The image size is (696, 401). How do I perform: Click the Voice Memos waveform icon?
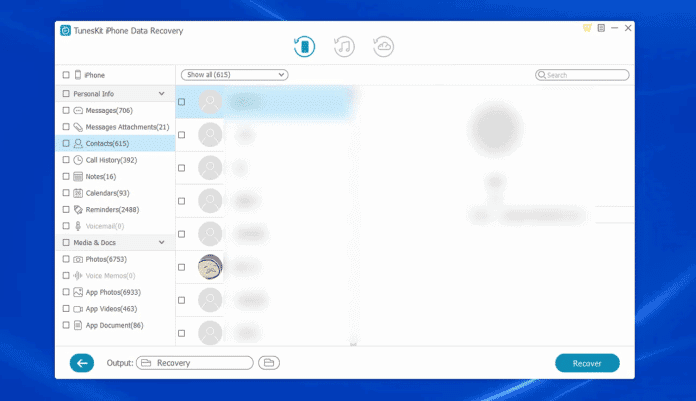tap(78, 275)
